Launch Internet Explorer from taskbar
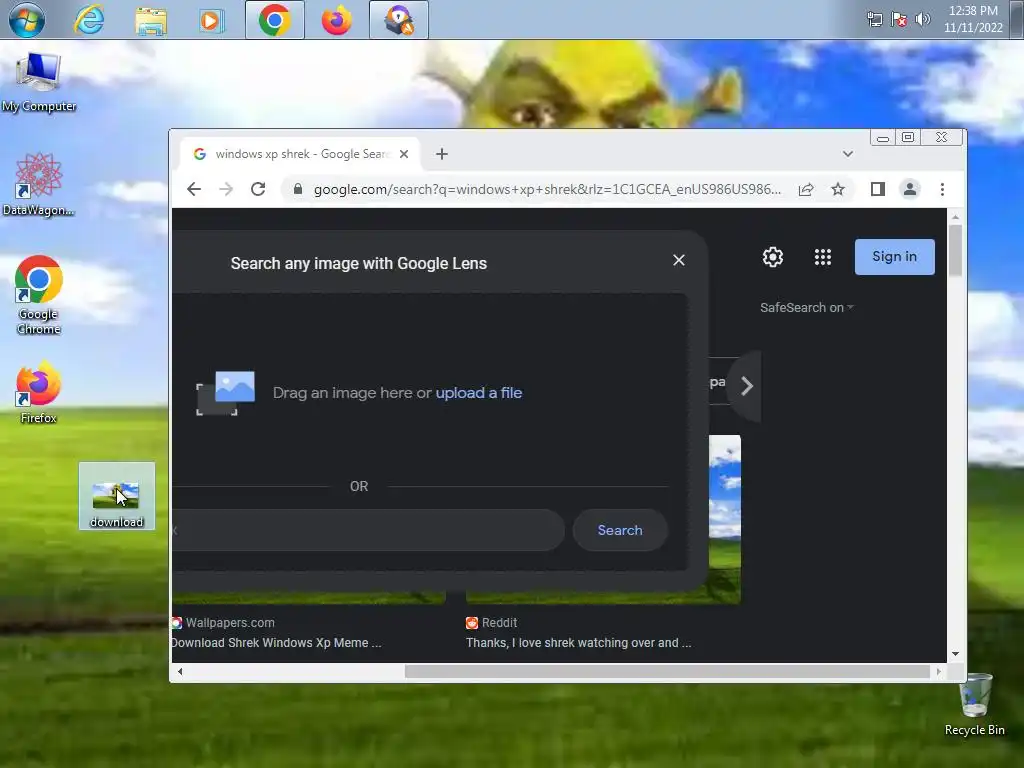 pos(89,20)
